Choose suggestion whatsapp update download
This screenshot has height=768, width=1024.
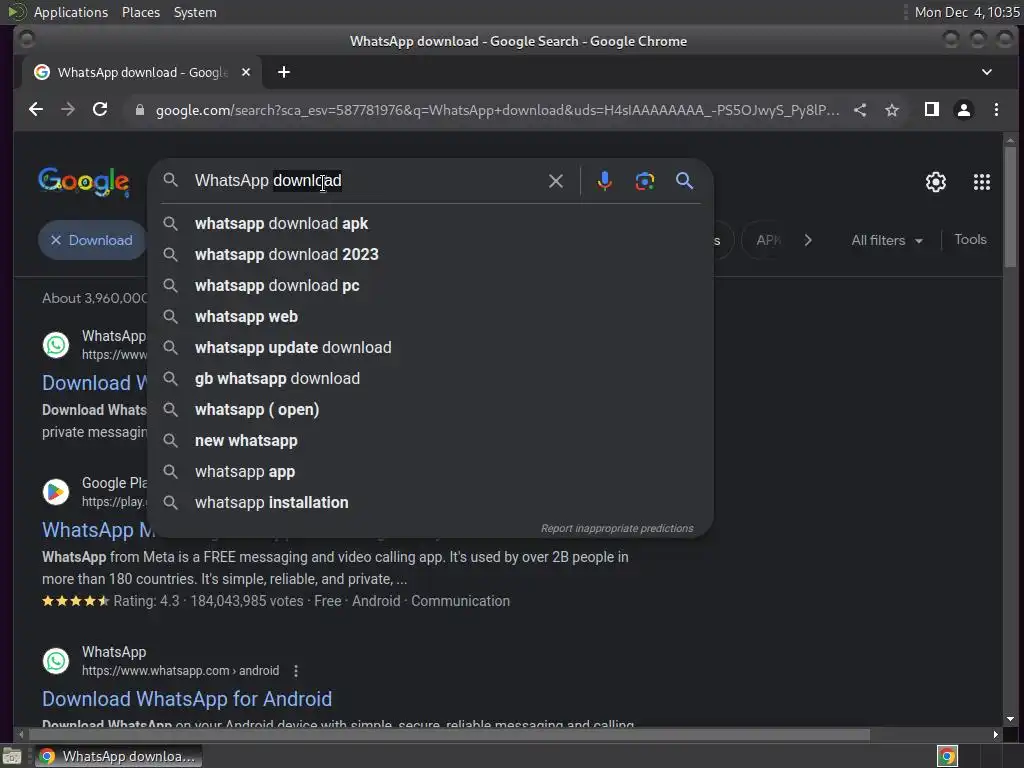coord(431,347)
